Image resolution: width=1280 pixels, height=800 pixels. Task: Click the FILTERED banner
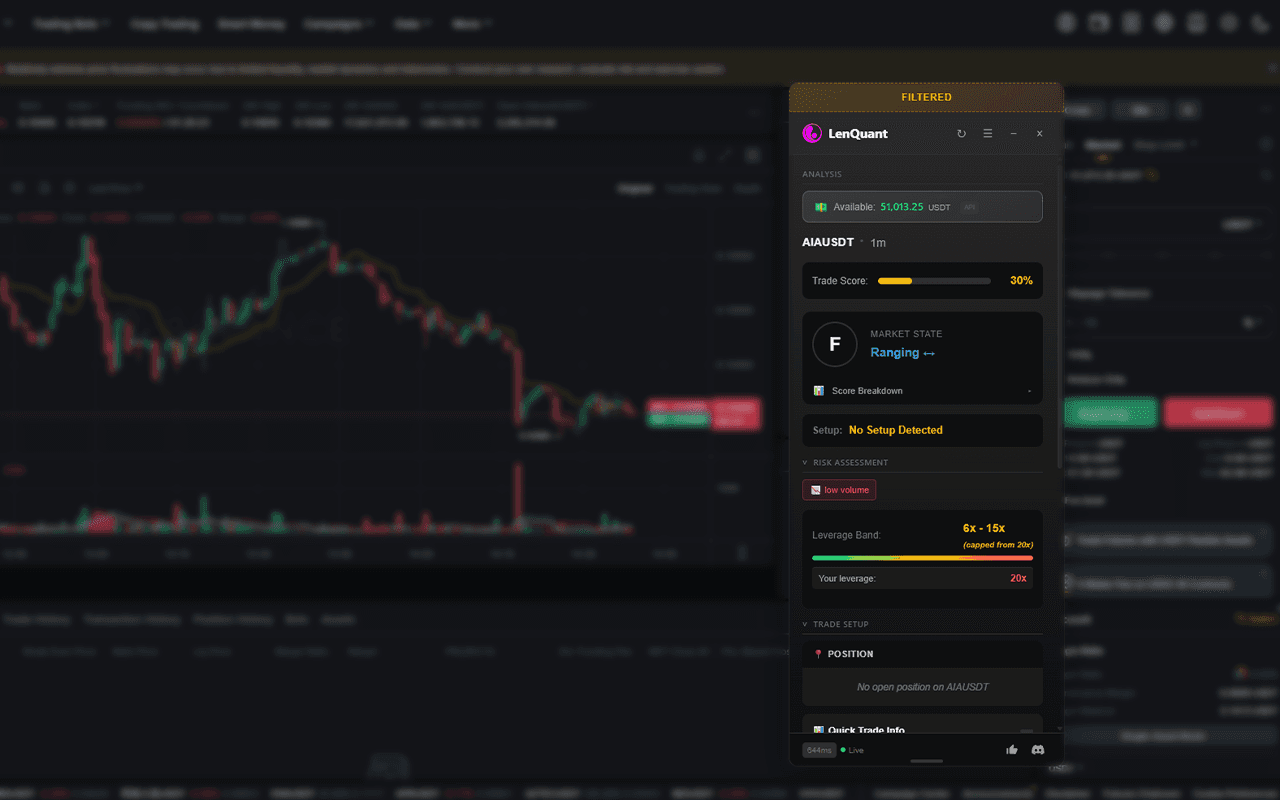[x=926, y=97]
